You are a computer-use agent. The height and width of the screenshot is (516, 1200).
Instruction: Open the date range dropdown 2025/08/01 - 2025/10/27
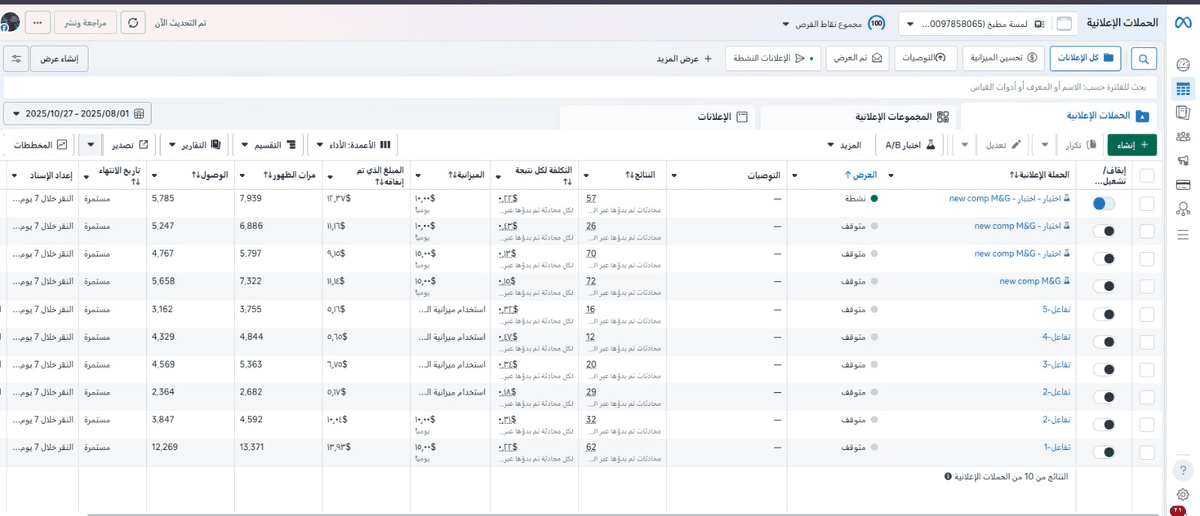point(77,114)
